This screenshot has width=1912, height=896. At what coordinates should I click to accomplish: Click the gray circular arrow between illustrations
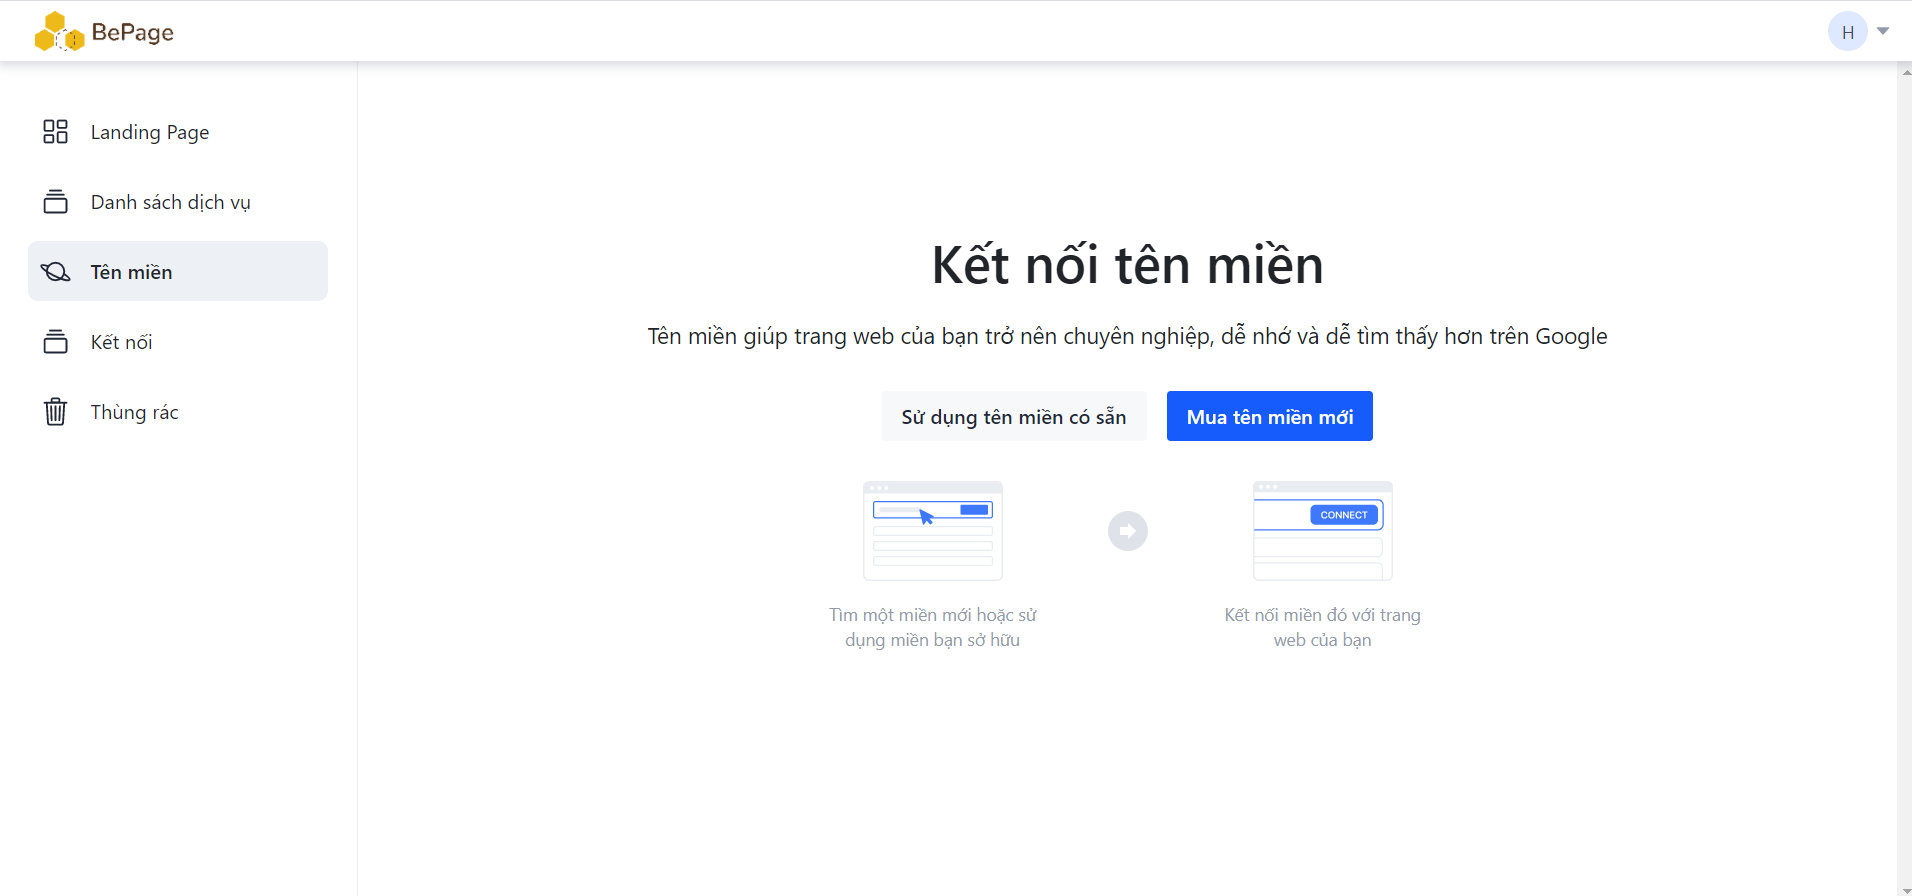tap(1127, 531)
